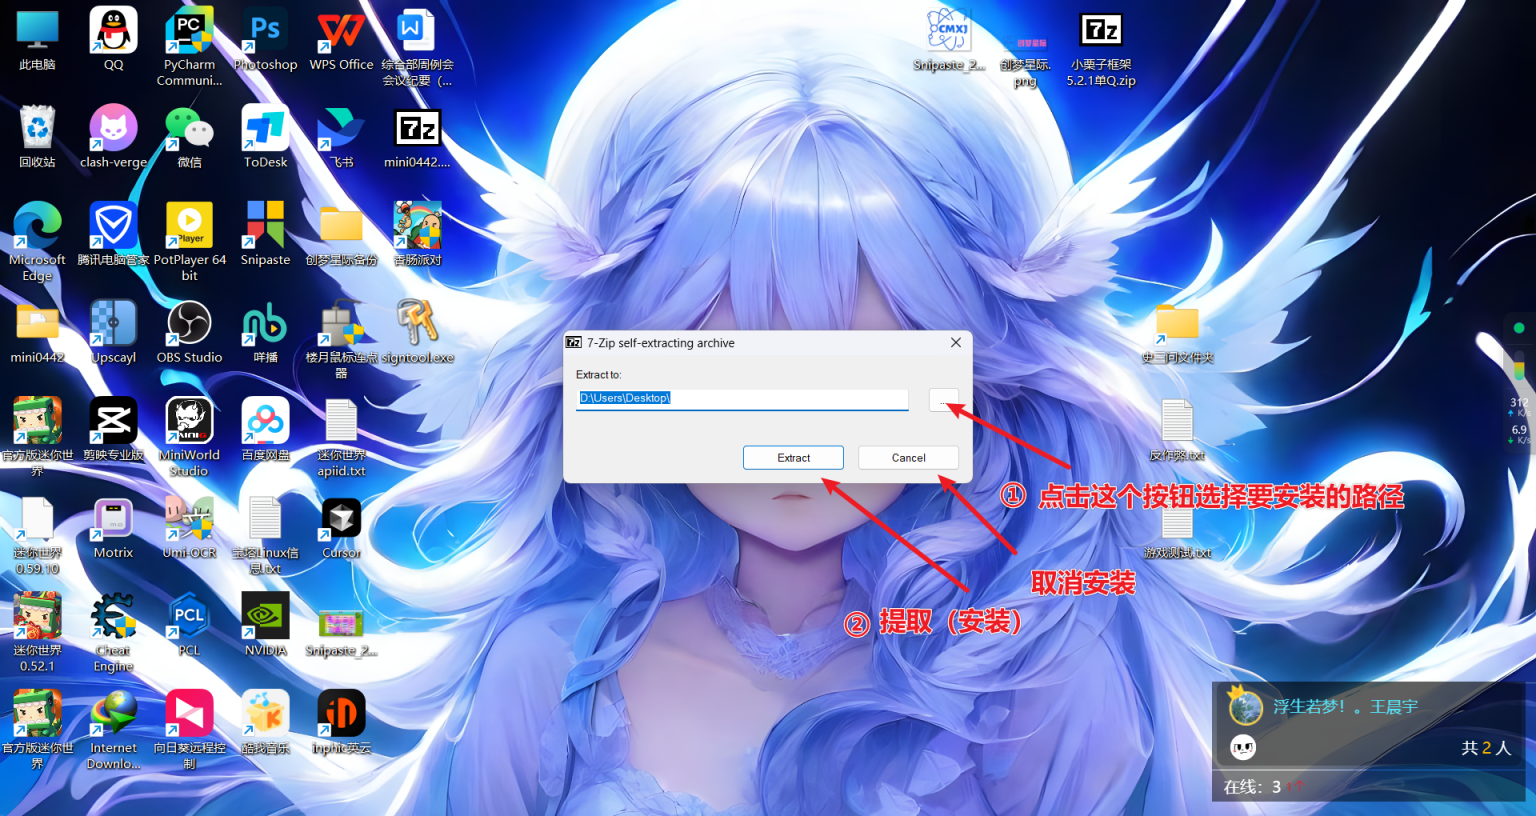Click the browse "..." button beside path
1536x816 pixels.
click(x=943, y=399)
